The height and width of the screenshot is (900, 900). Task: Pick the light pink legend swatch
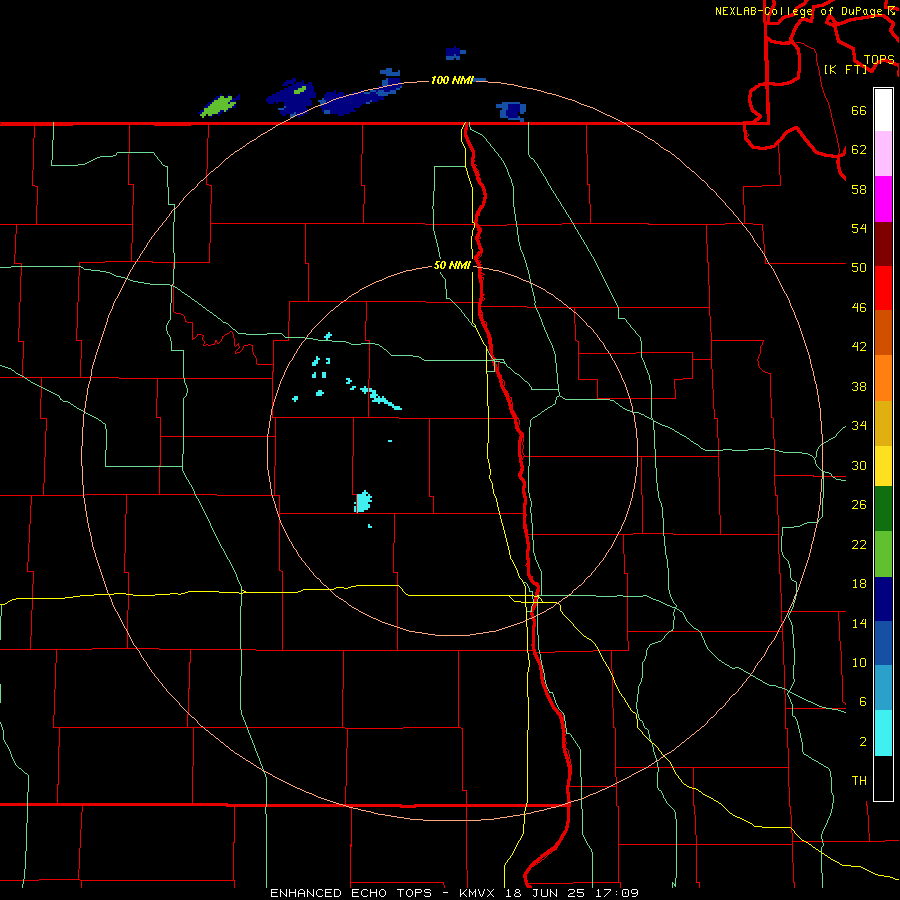click(x=883, y=154)
